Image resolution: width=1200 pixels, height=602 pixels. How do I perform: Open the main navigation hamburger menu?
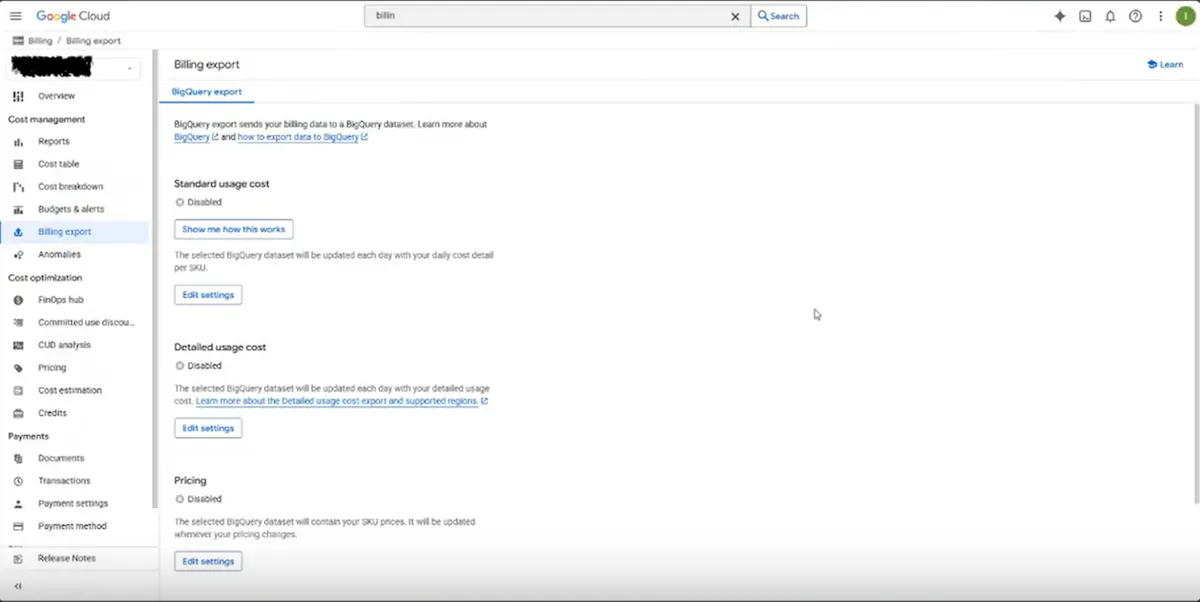pos(15,16)
